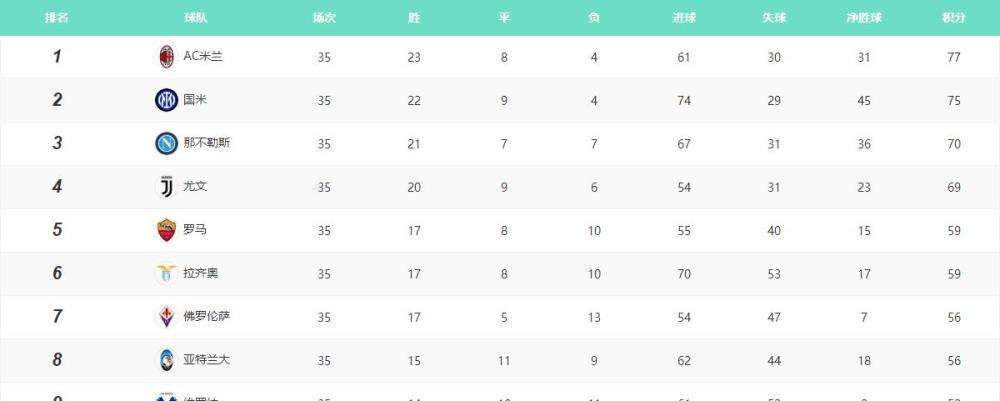
Task: Select the 尤文 team name
Action: click(x=195, y=186)
